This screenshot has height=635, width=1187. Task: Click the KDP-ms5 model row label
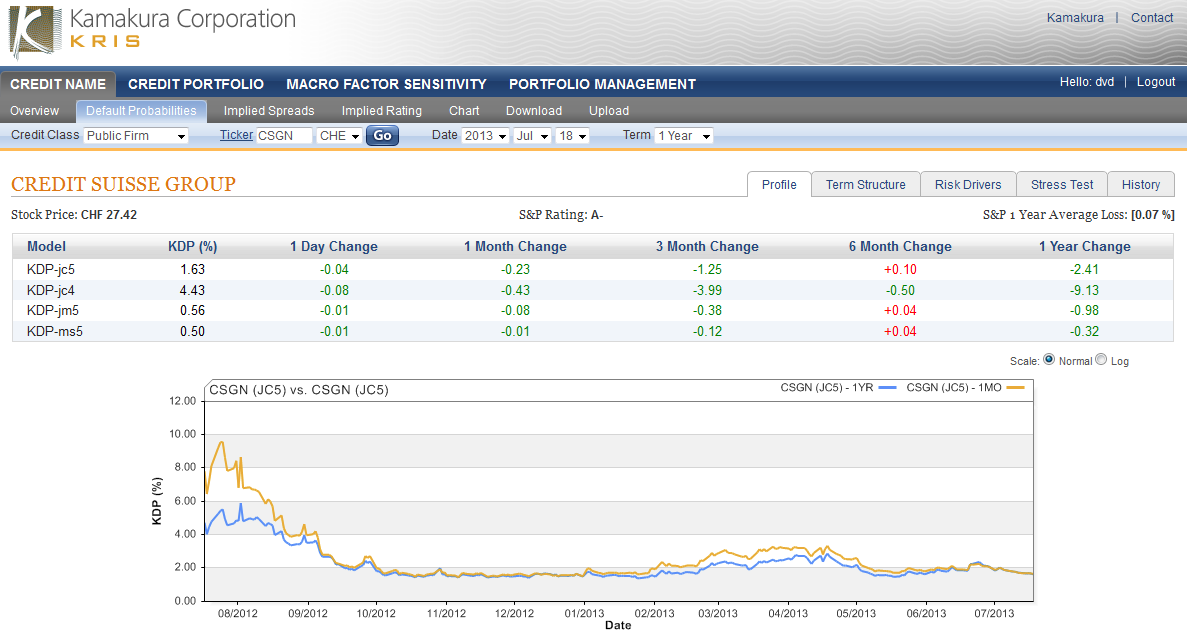(55, 332)
